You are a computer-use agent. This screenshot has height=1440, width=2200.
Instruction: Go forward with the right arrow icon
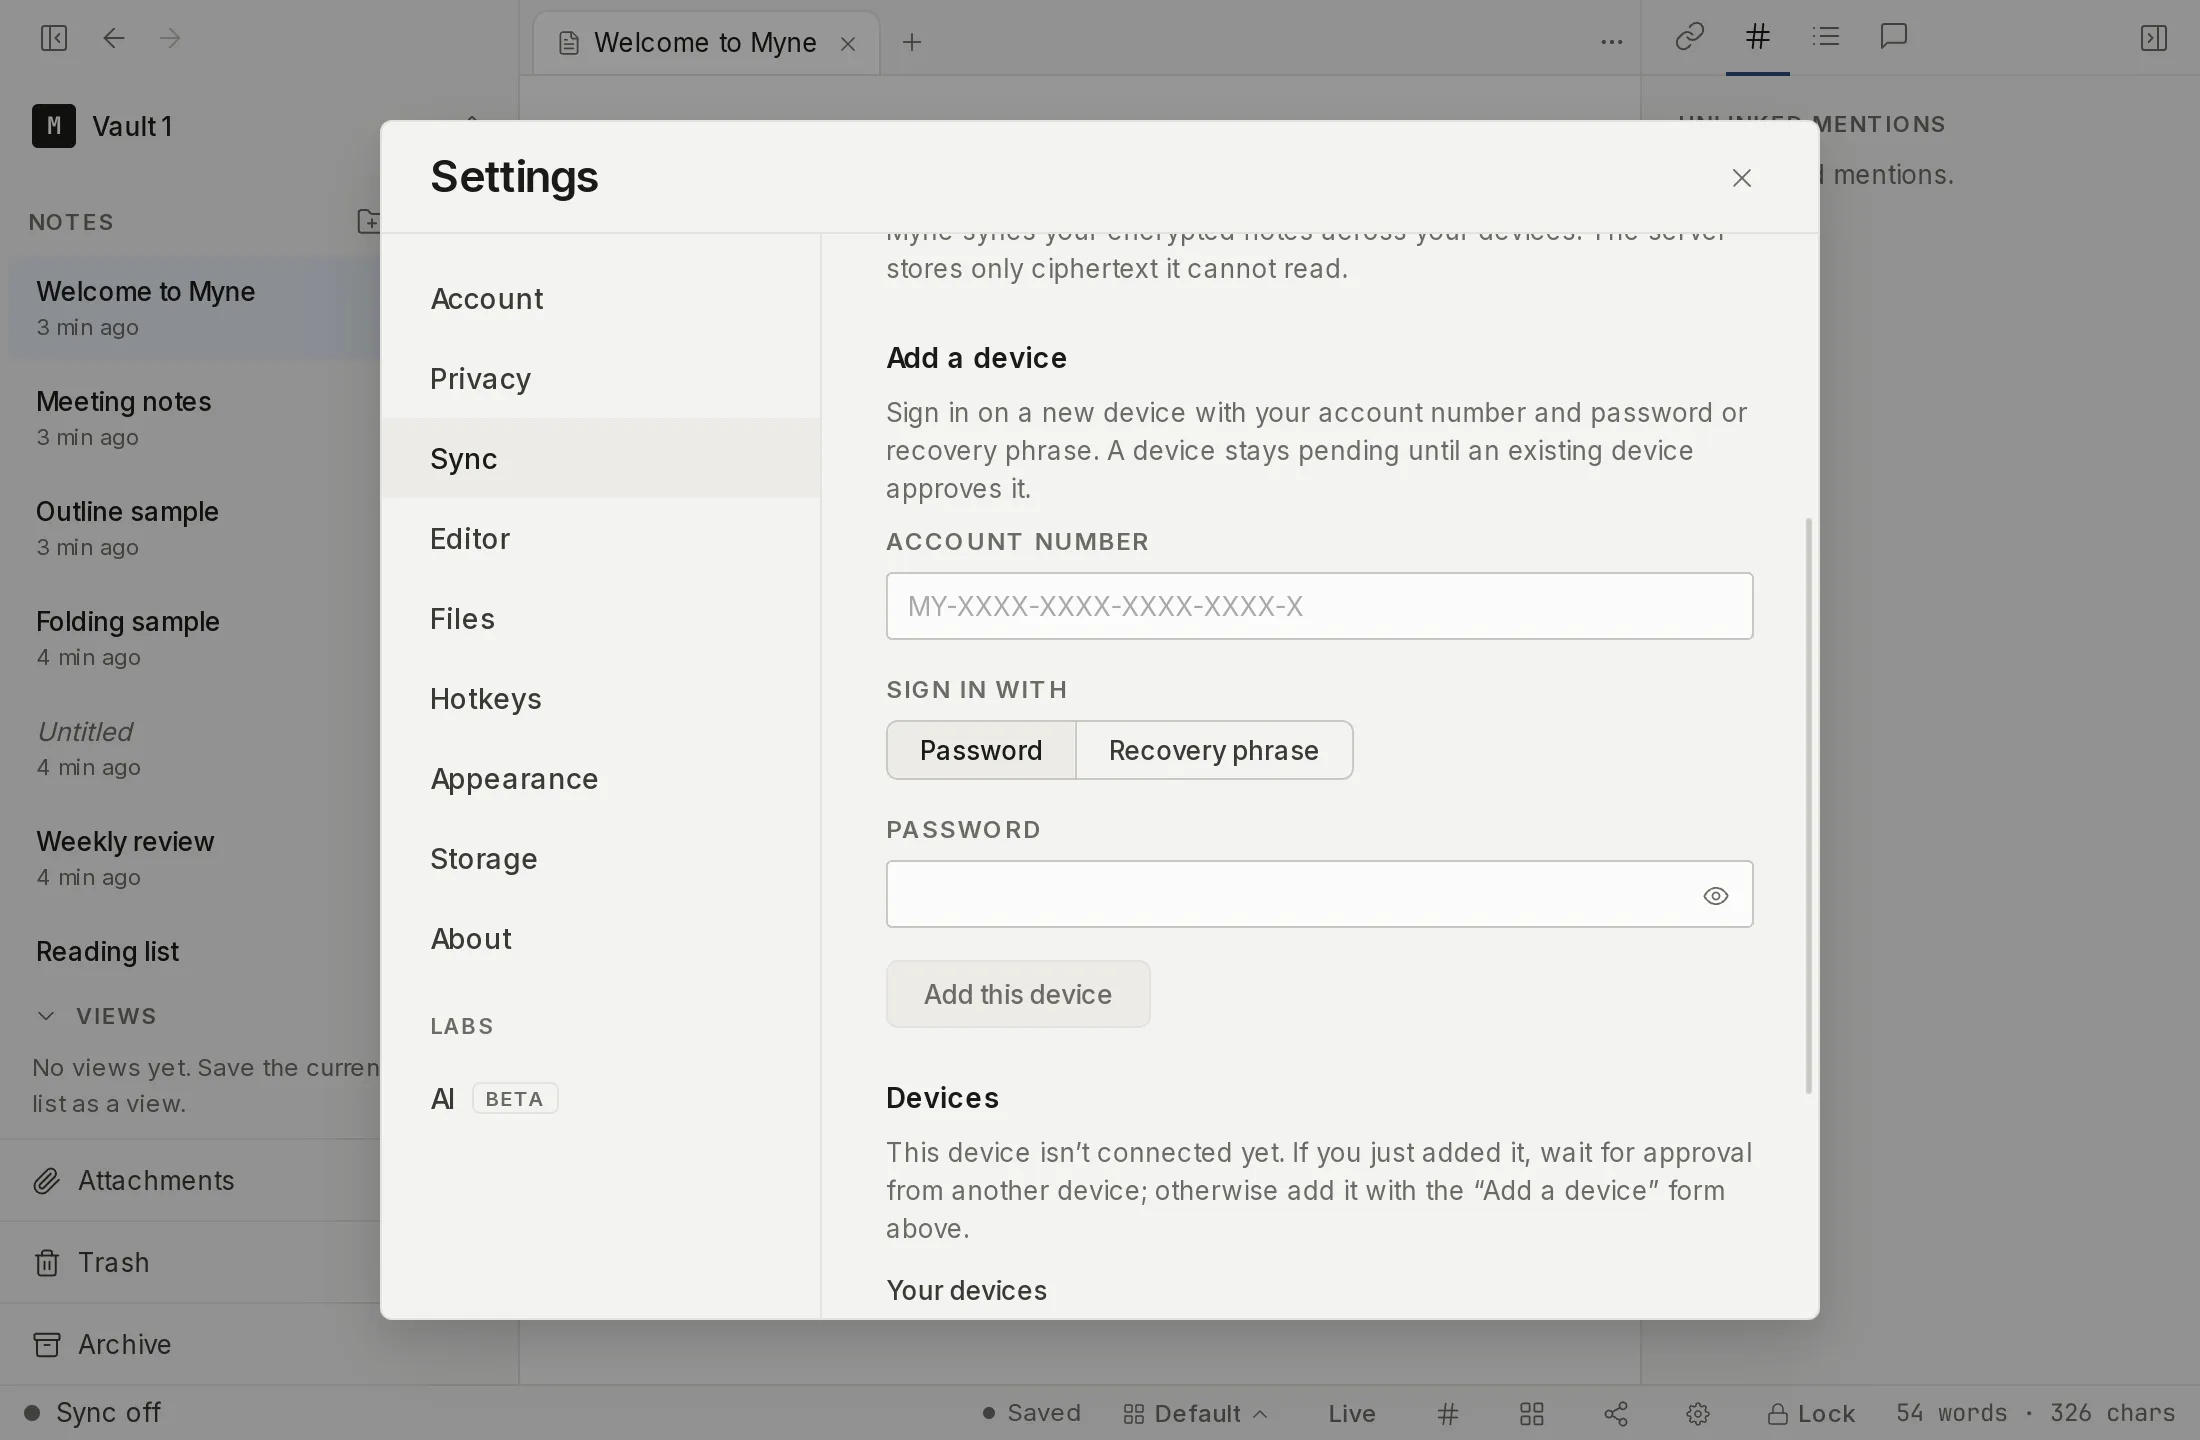tap(170, 38)
